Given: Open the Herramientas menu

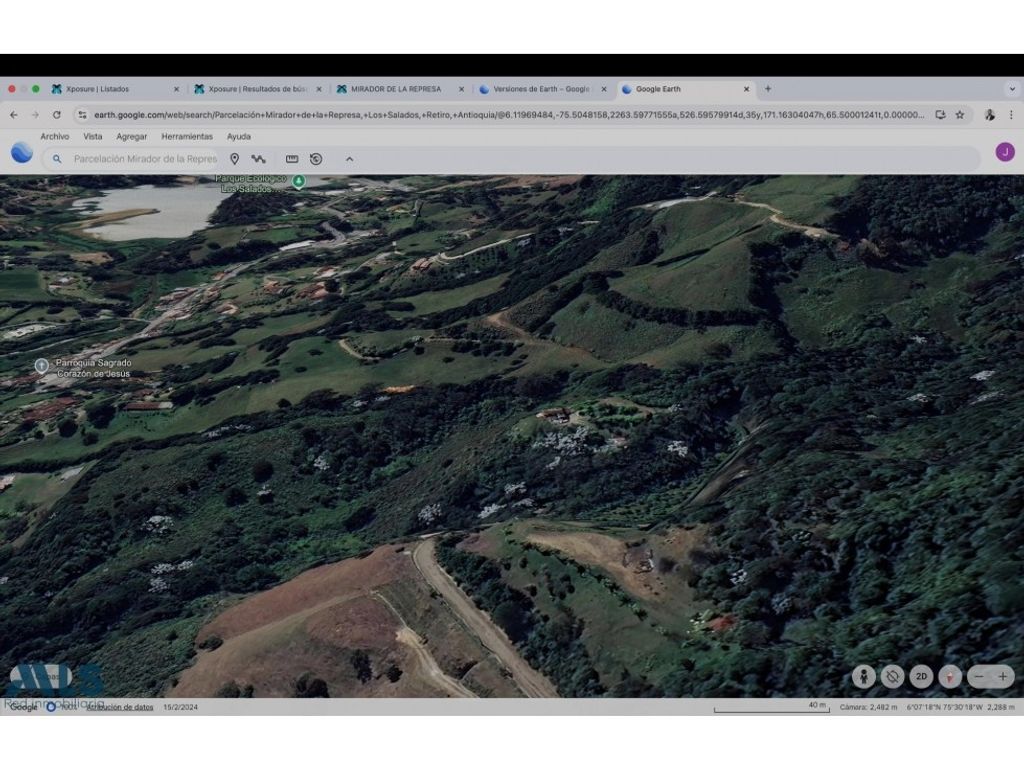Looking at the screenshot, I should (x=187, y=137).
